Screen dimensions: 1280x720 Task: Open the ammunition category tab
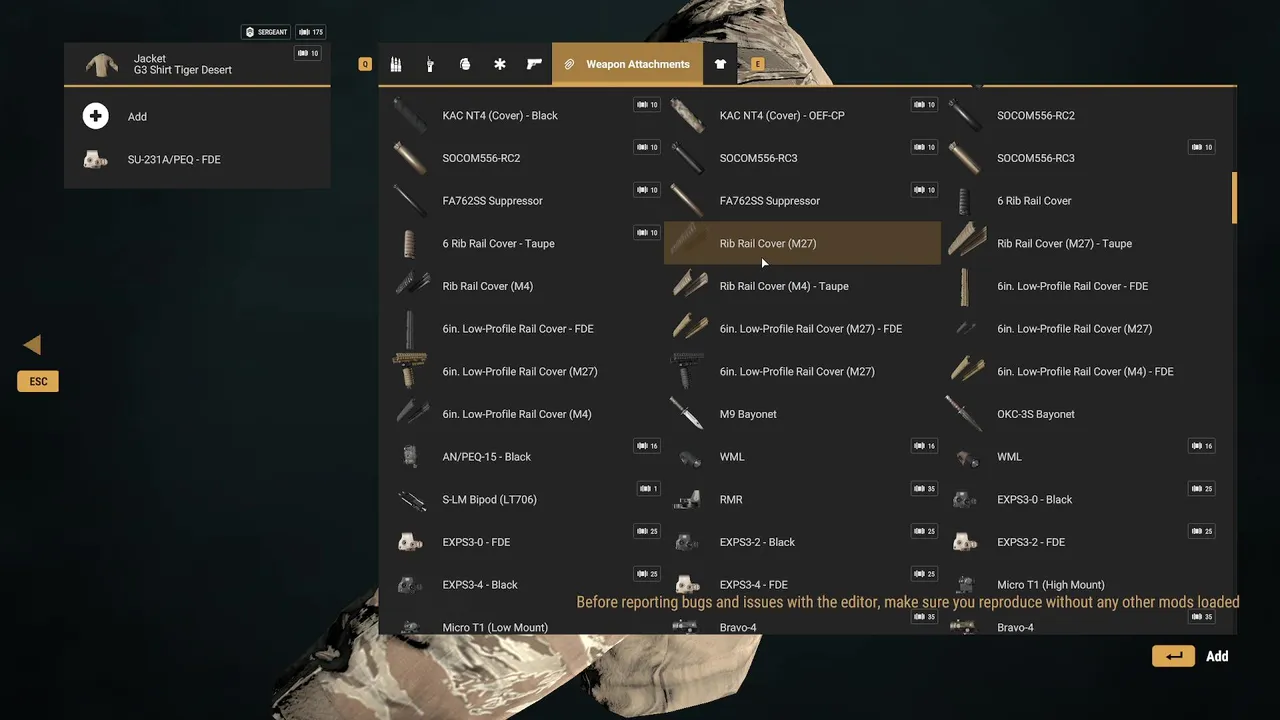(396, 64)
